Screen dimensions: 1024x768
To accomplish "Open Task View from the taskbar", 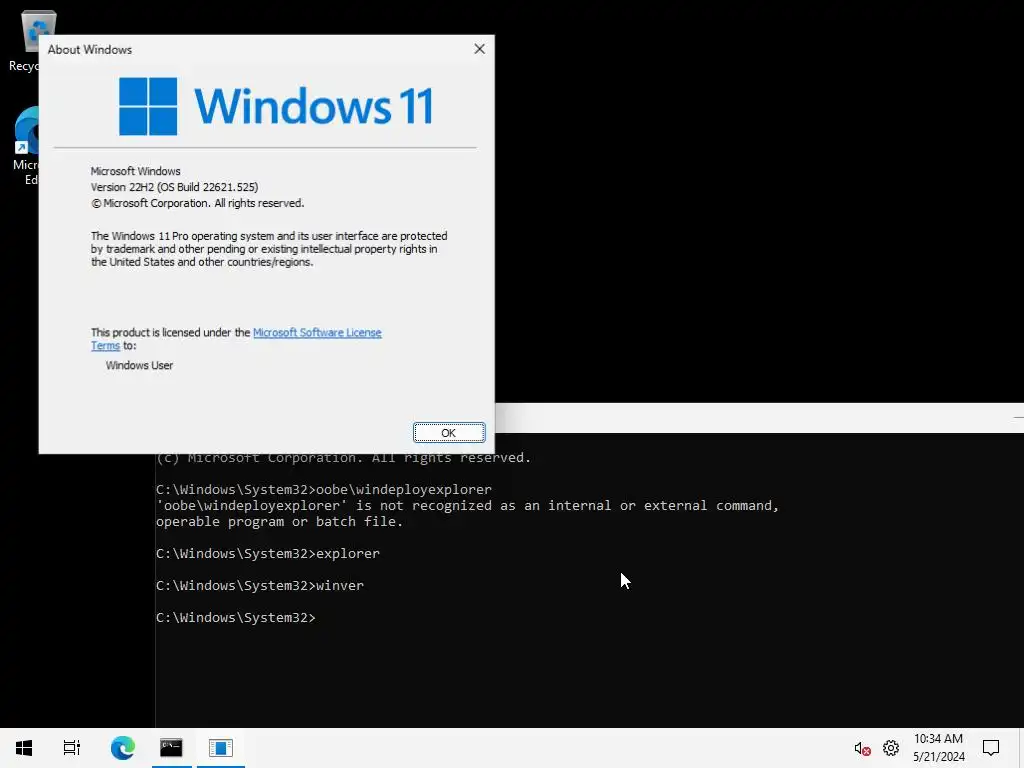I will coord(72,748).
